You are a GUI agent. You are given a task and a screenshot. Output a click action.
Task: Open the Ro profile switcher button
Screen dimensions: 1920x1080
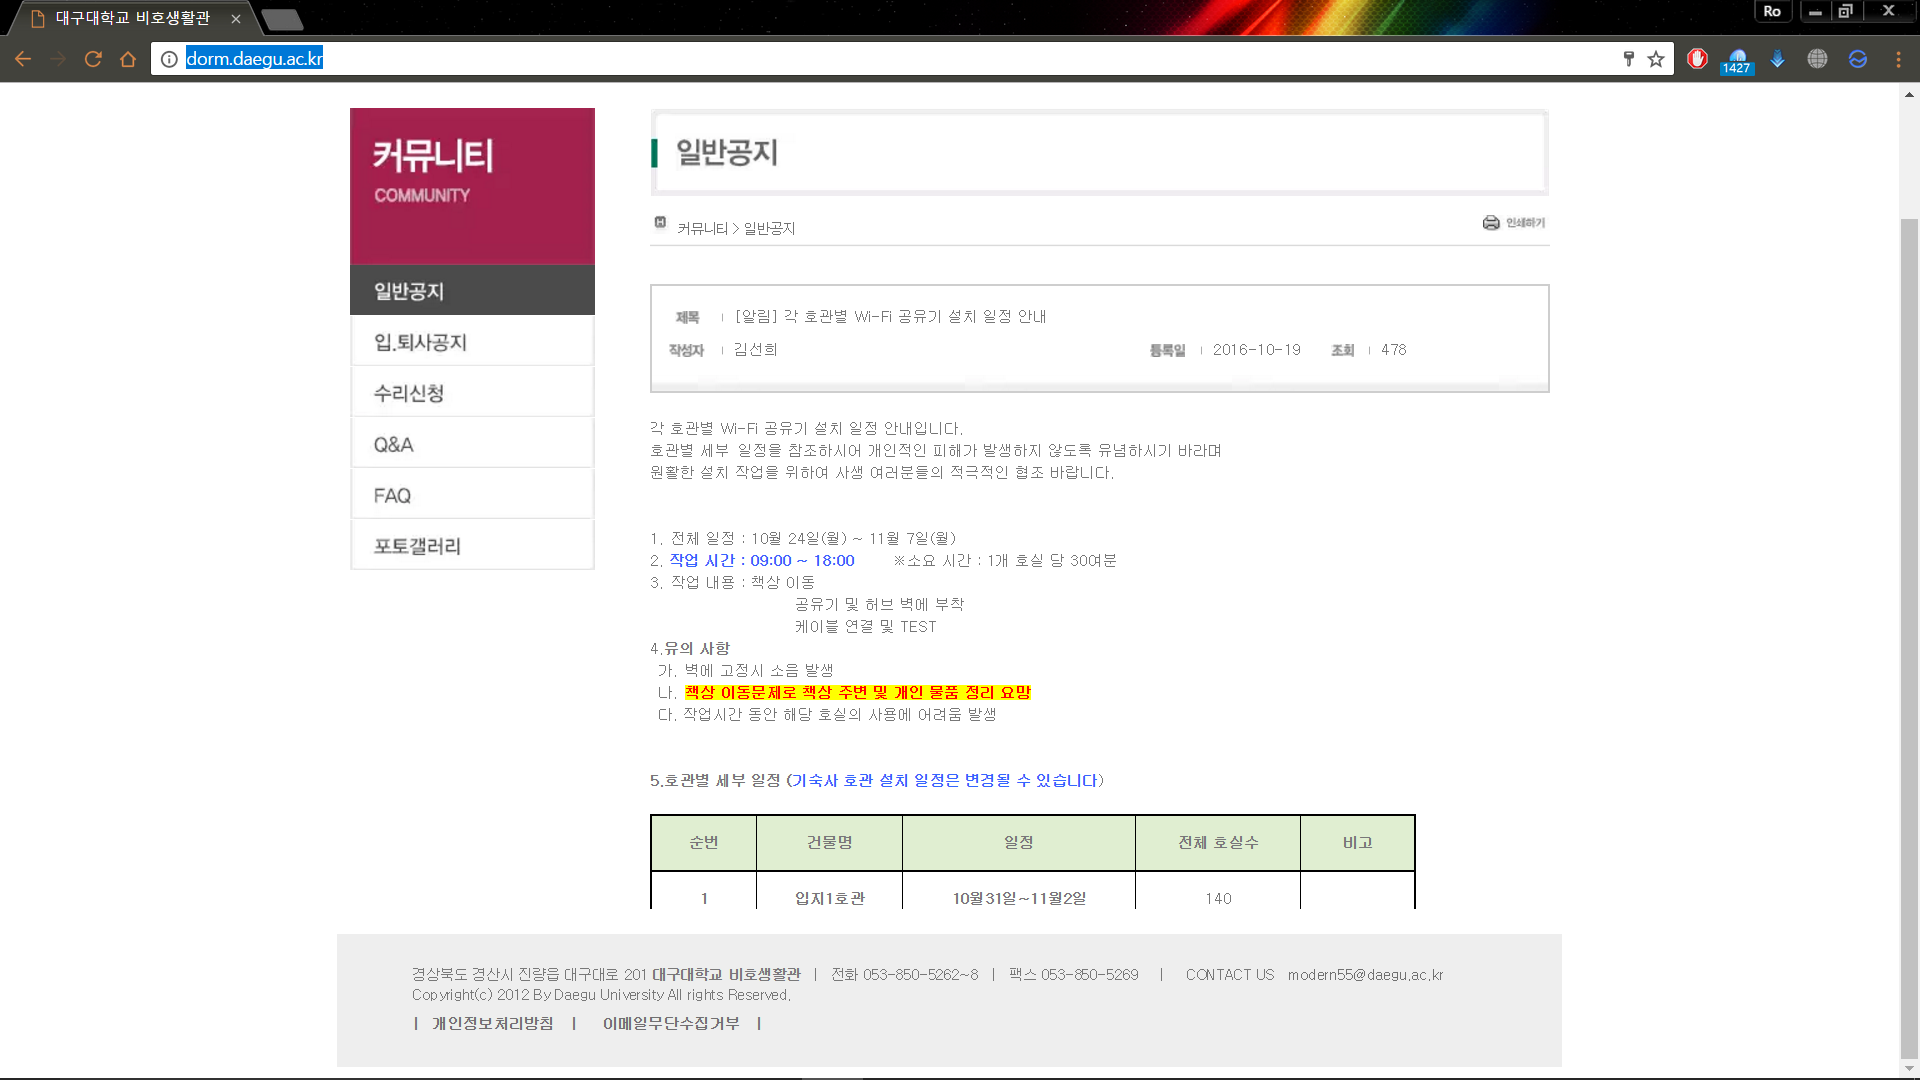coord(1772,11)
